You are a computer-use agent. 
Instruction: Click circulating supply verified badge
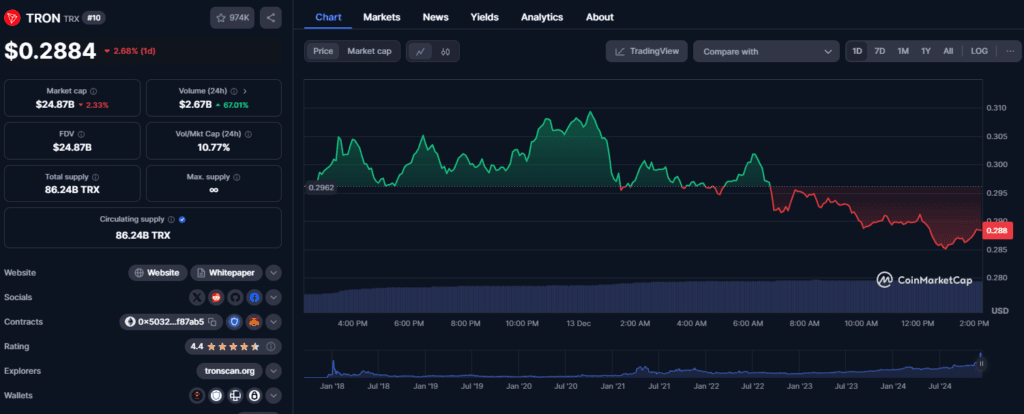(x=182, y=220)
